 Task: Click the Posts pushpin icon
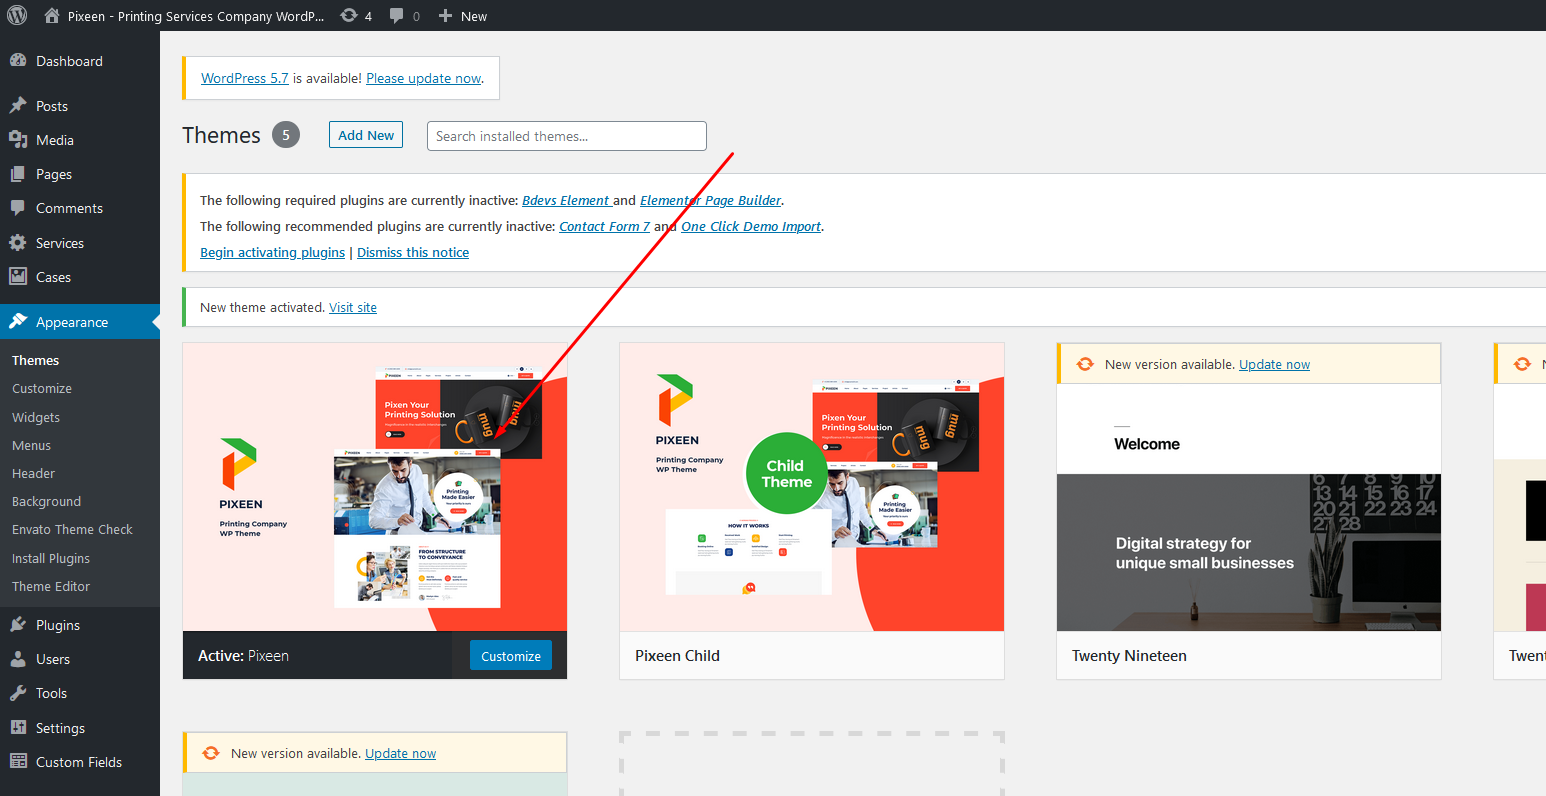pyautogui.click(x=18, y=106)
